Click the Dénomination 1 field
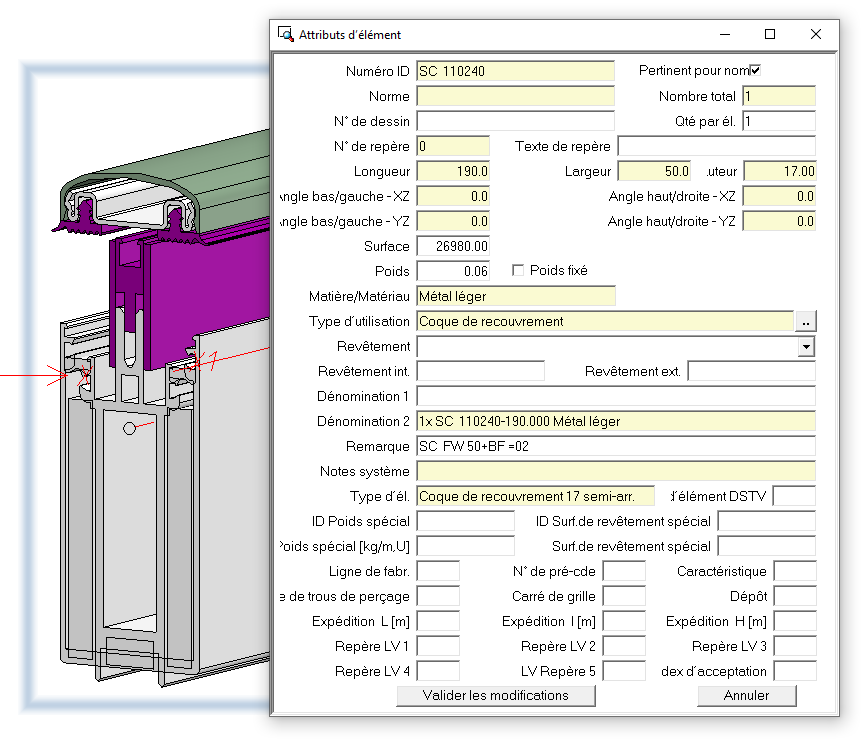864x742 pixels. click(615, 397)
